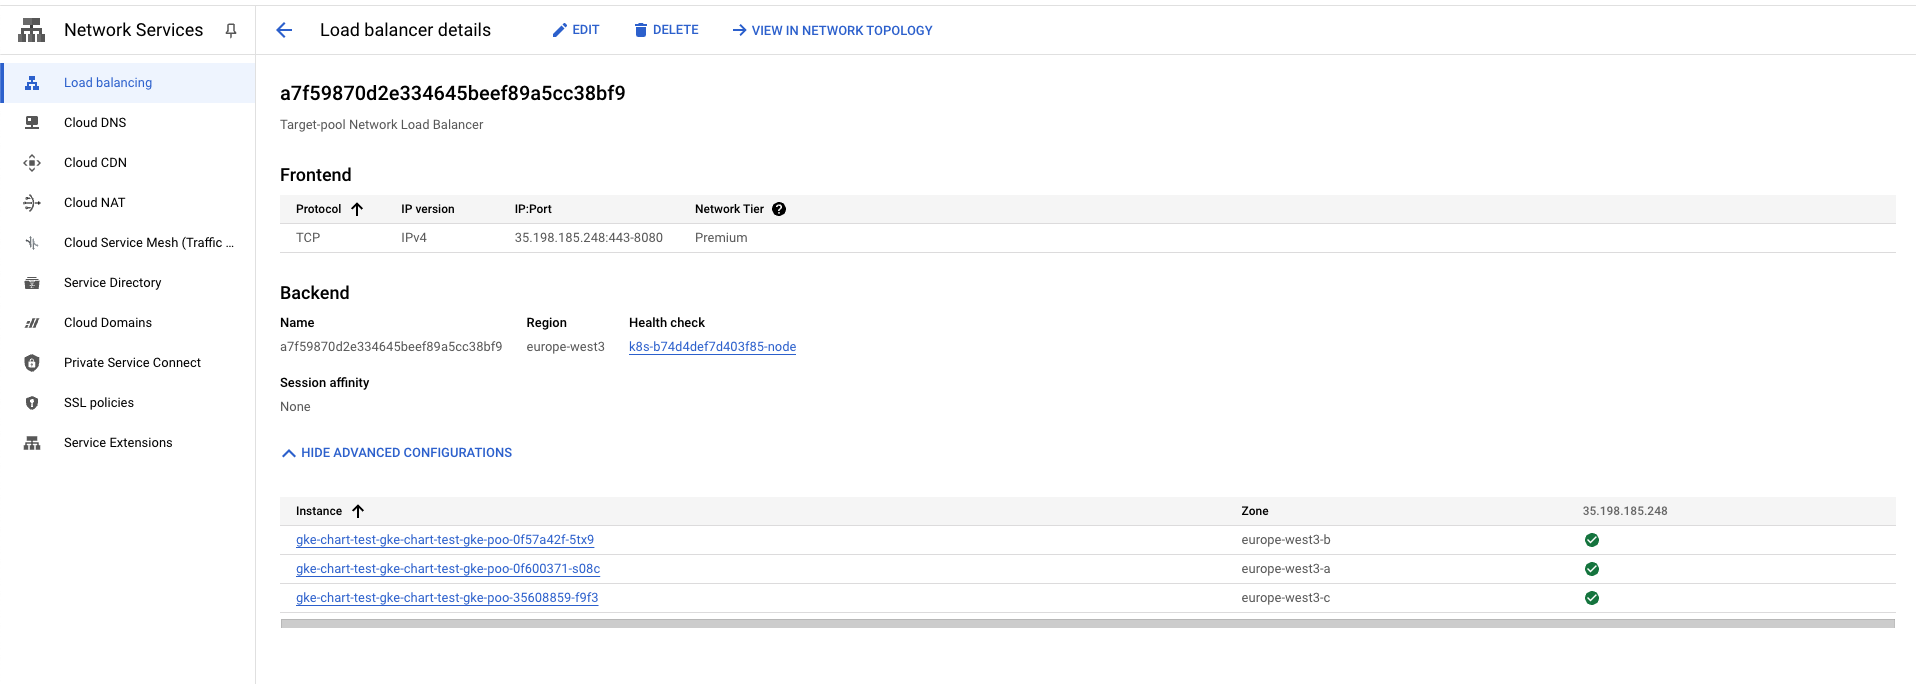Collapse Hide Advanced Configurations section
Image resolution: width=1916 pixels, height=684 pixels.
[397, 453]
